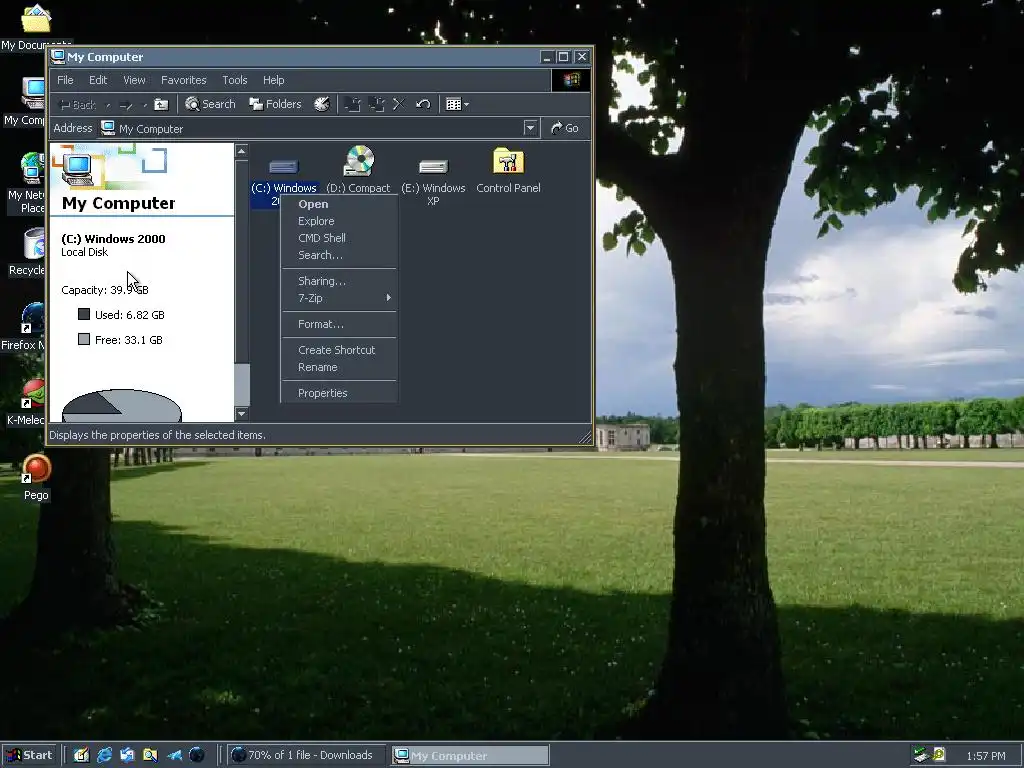Viewport: 1024px width, 768px height.
Task: Select the Control Panel icon
Action: point(508,161)
